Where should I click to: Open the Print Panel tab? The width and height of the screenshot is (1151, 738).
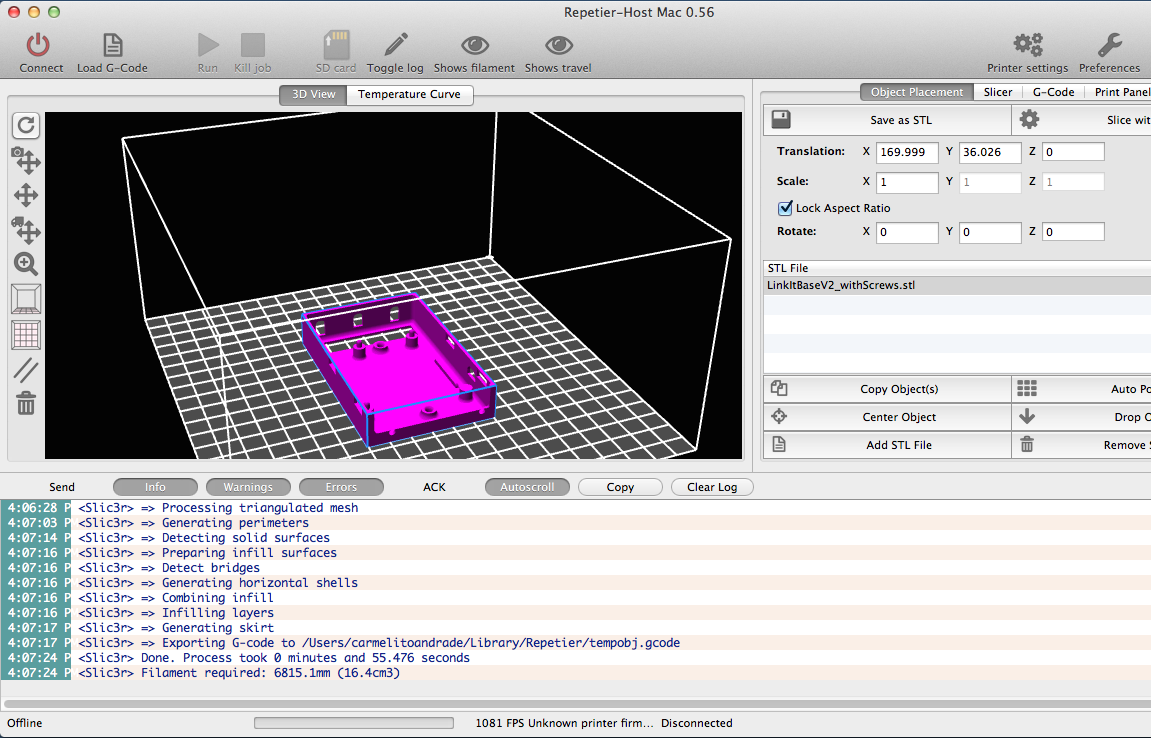pos(1118,92)
